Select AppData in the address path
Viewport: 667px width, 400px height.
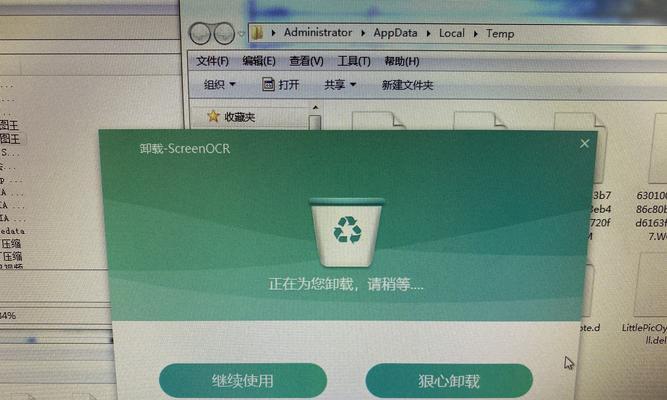point(395,33)
